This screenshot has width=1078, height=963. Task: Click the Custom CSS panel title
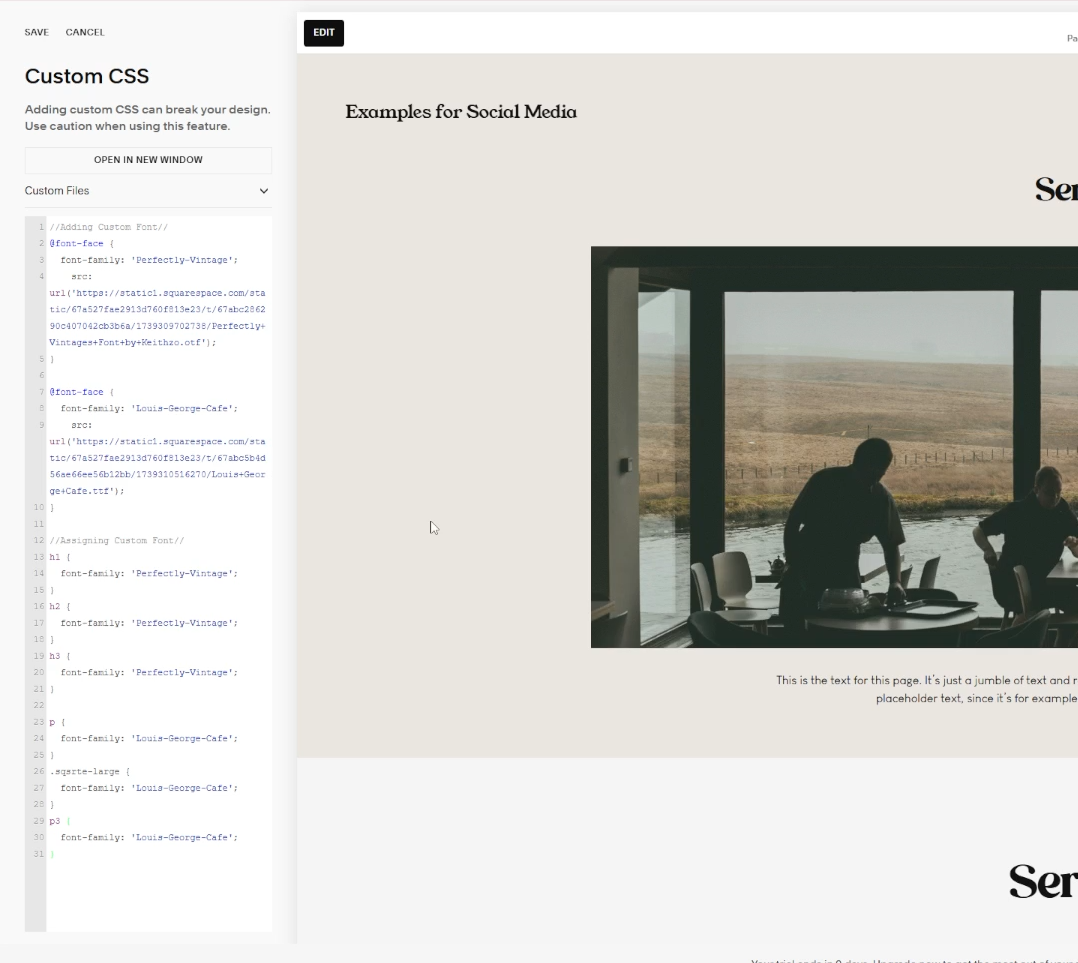(x=87, y=76)
